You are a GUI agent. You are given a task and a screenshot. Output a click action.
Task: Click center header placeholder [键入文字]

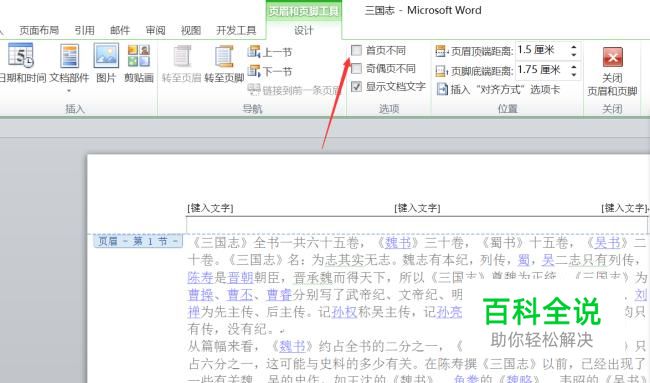[x=417, y=208]
